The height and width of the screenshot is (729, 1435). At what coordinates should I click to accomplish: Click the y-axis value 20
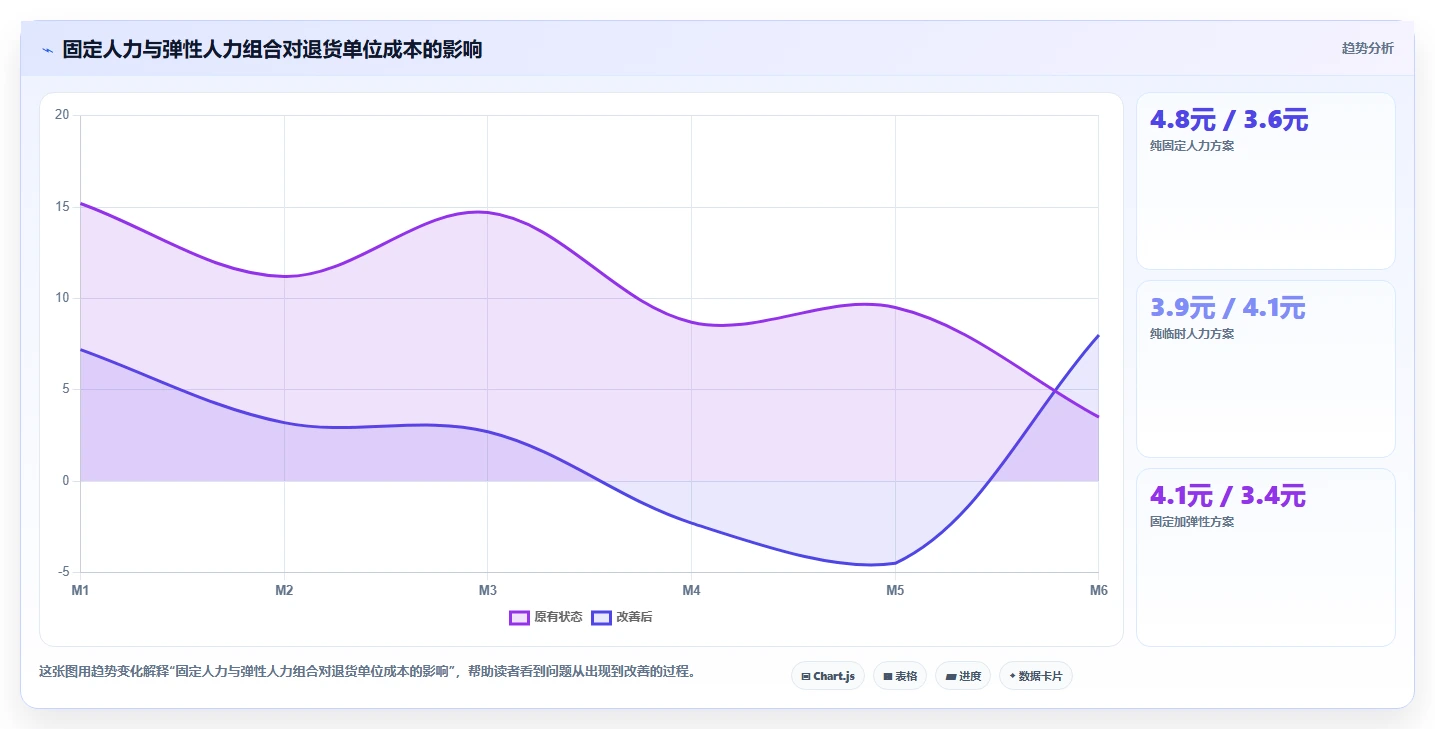pyautogui.click(x=62, y=115)
